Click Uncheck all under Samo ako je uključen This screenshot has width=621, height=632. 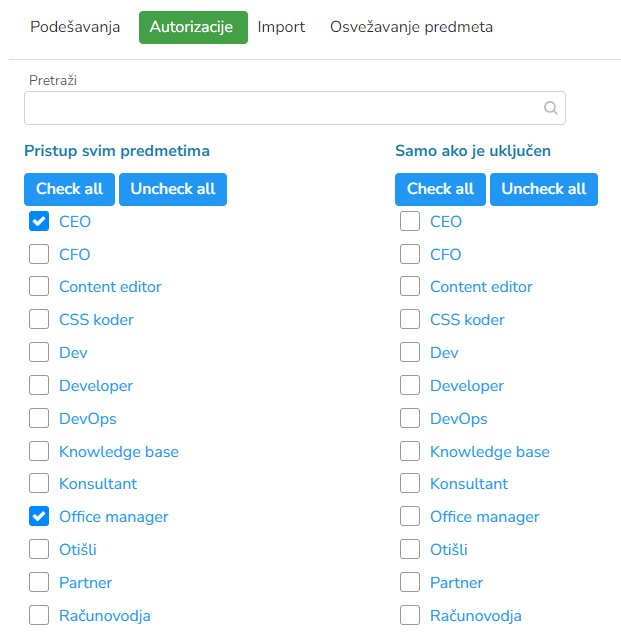[544, 189]
